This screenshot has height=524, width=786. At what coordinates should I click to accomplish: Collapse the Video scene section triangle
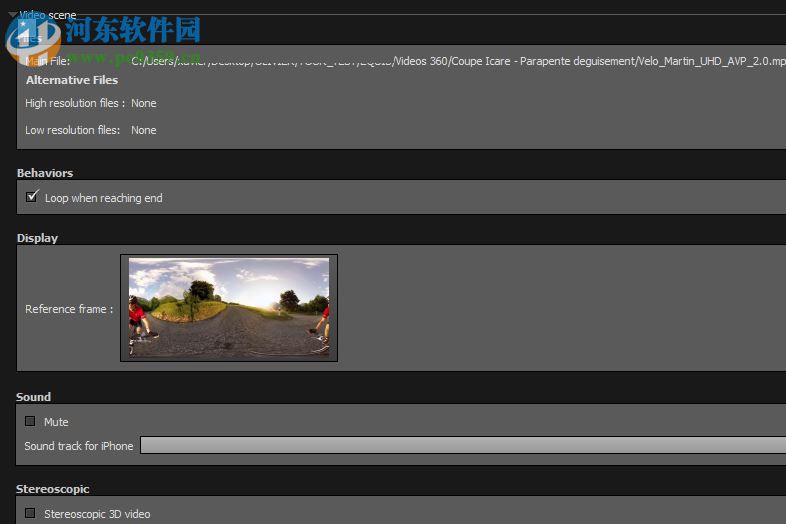point(13,15)
